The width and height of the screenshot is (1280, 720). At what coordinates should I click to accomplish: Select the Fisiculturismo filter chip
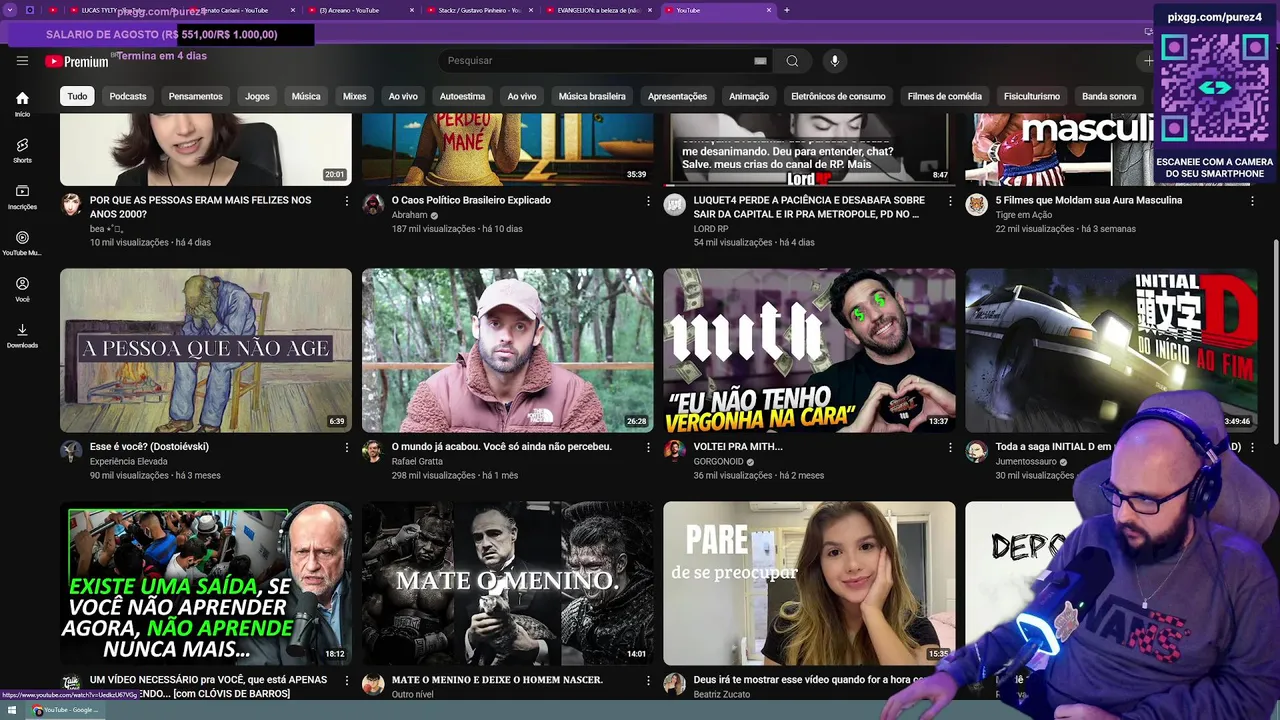pos(1032,96)
